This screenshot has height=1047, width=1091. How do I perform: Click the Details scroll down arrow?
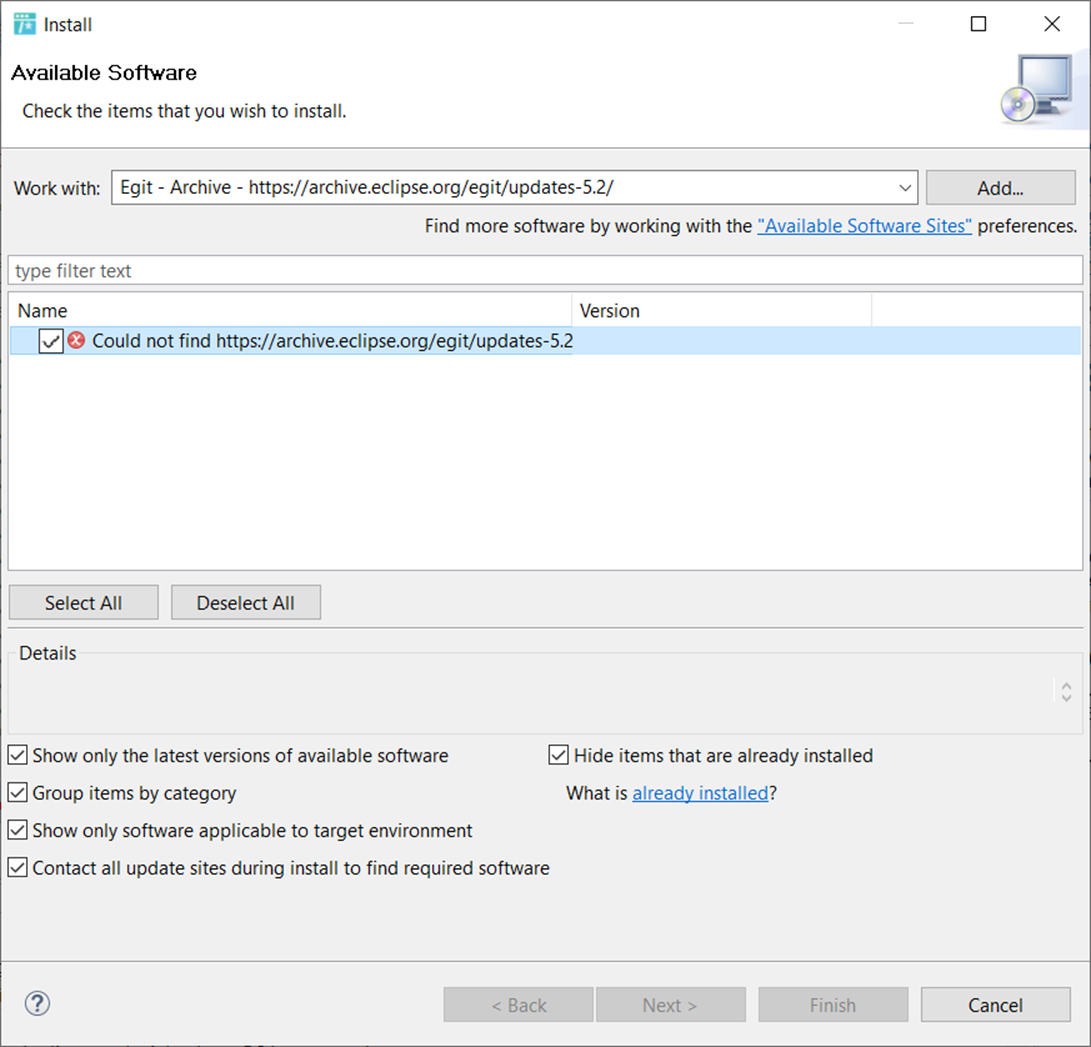pos(1066,698)
